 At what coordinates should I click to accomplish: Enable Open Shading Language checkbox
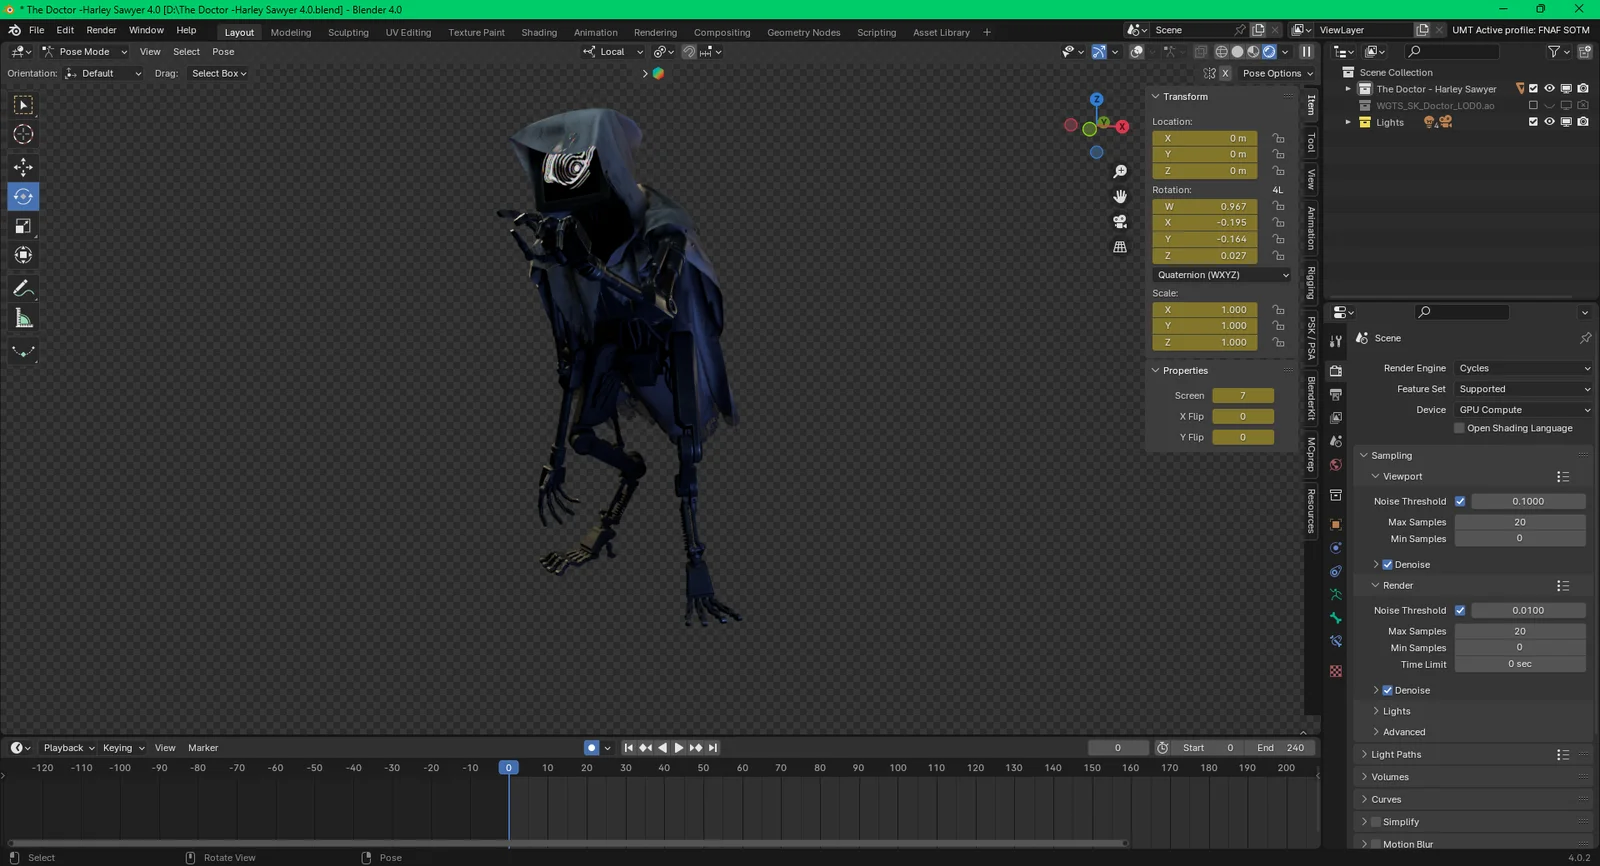click(1459, 428)
